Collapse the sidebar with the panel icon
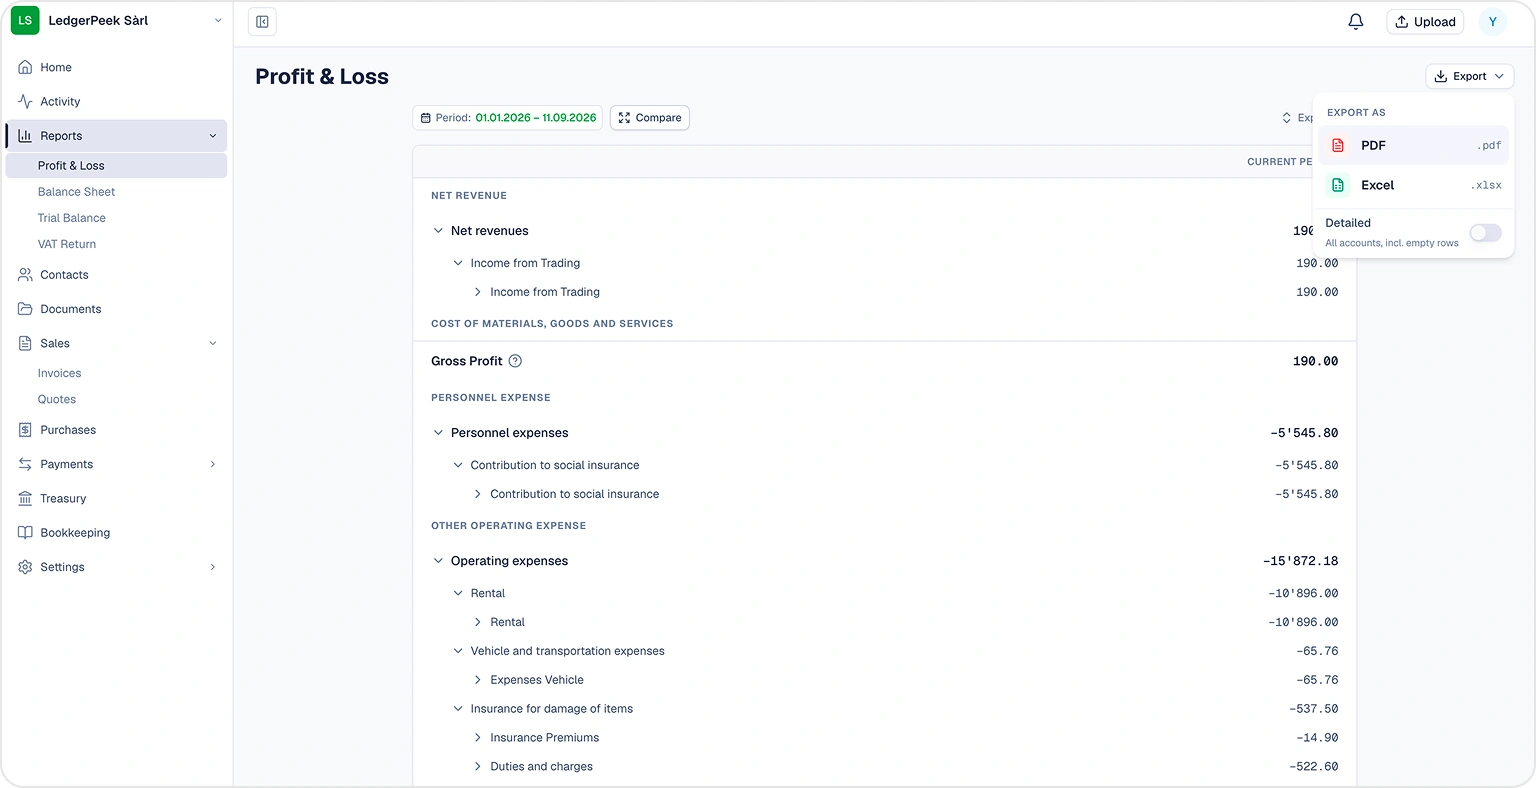The height and width of the screenshot is (788, 1536). tap(262, 22)
